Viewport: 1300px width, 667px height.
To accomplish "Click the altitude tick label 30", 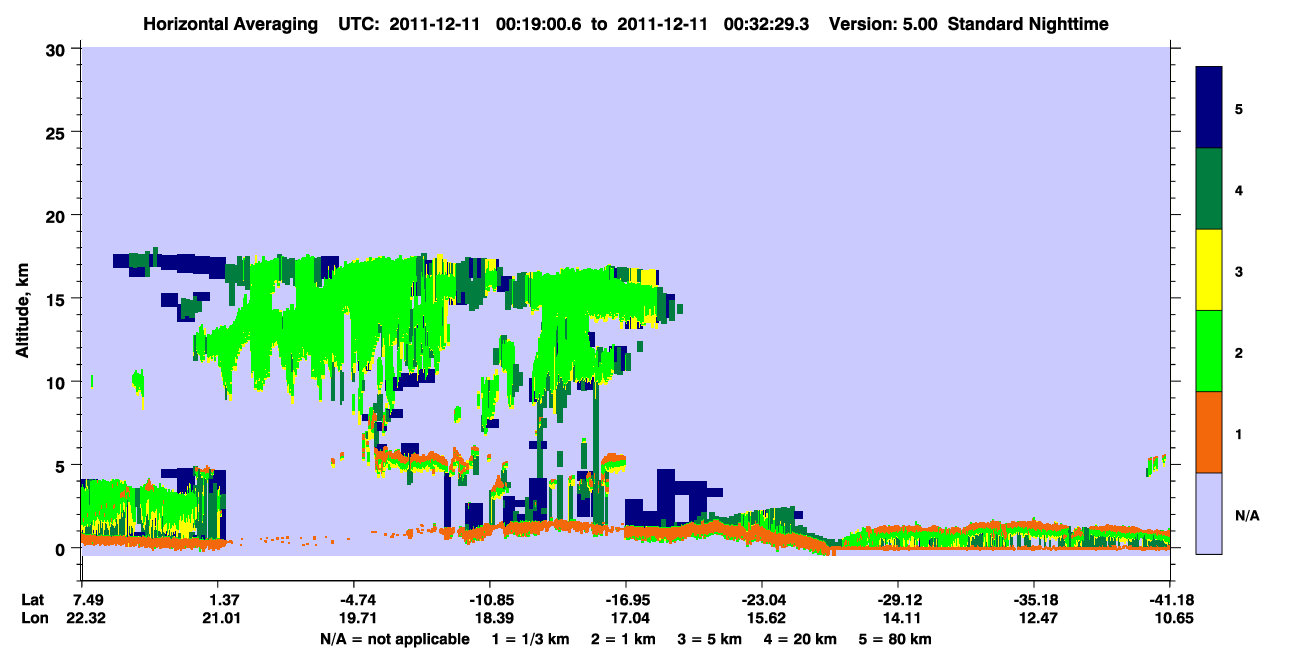I will point(58,49).
